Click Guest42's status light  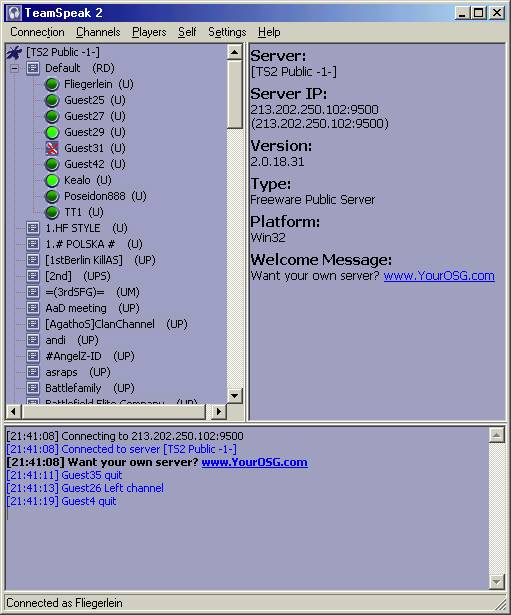(52, 164)
